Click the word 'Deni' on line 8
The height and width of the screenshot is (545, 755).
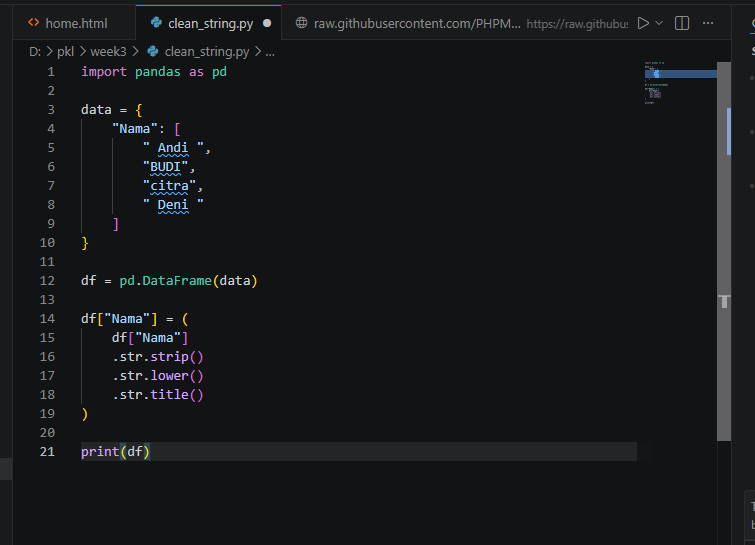click(x=173, y=205)
